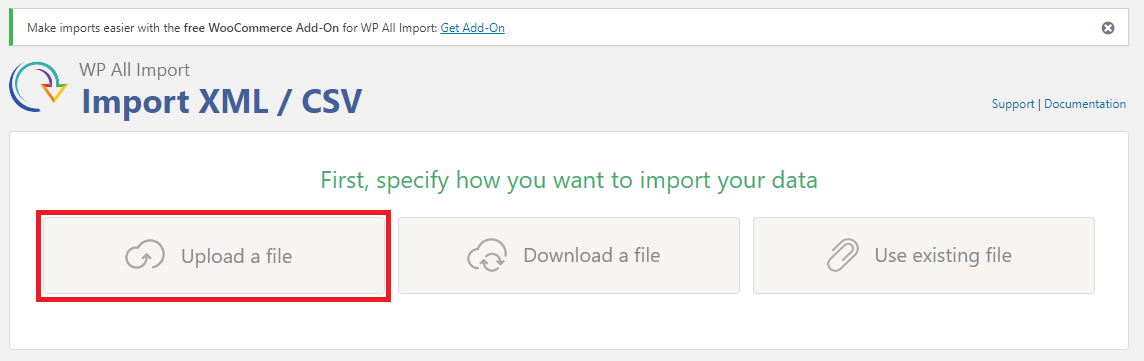1144x361 pixels.
Task: Click the separator between Support and Documentation
Action: coord(1039,104)
